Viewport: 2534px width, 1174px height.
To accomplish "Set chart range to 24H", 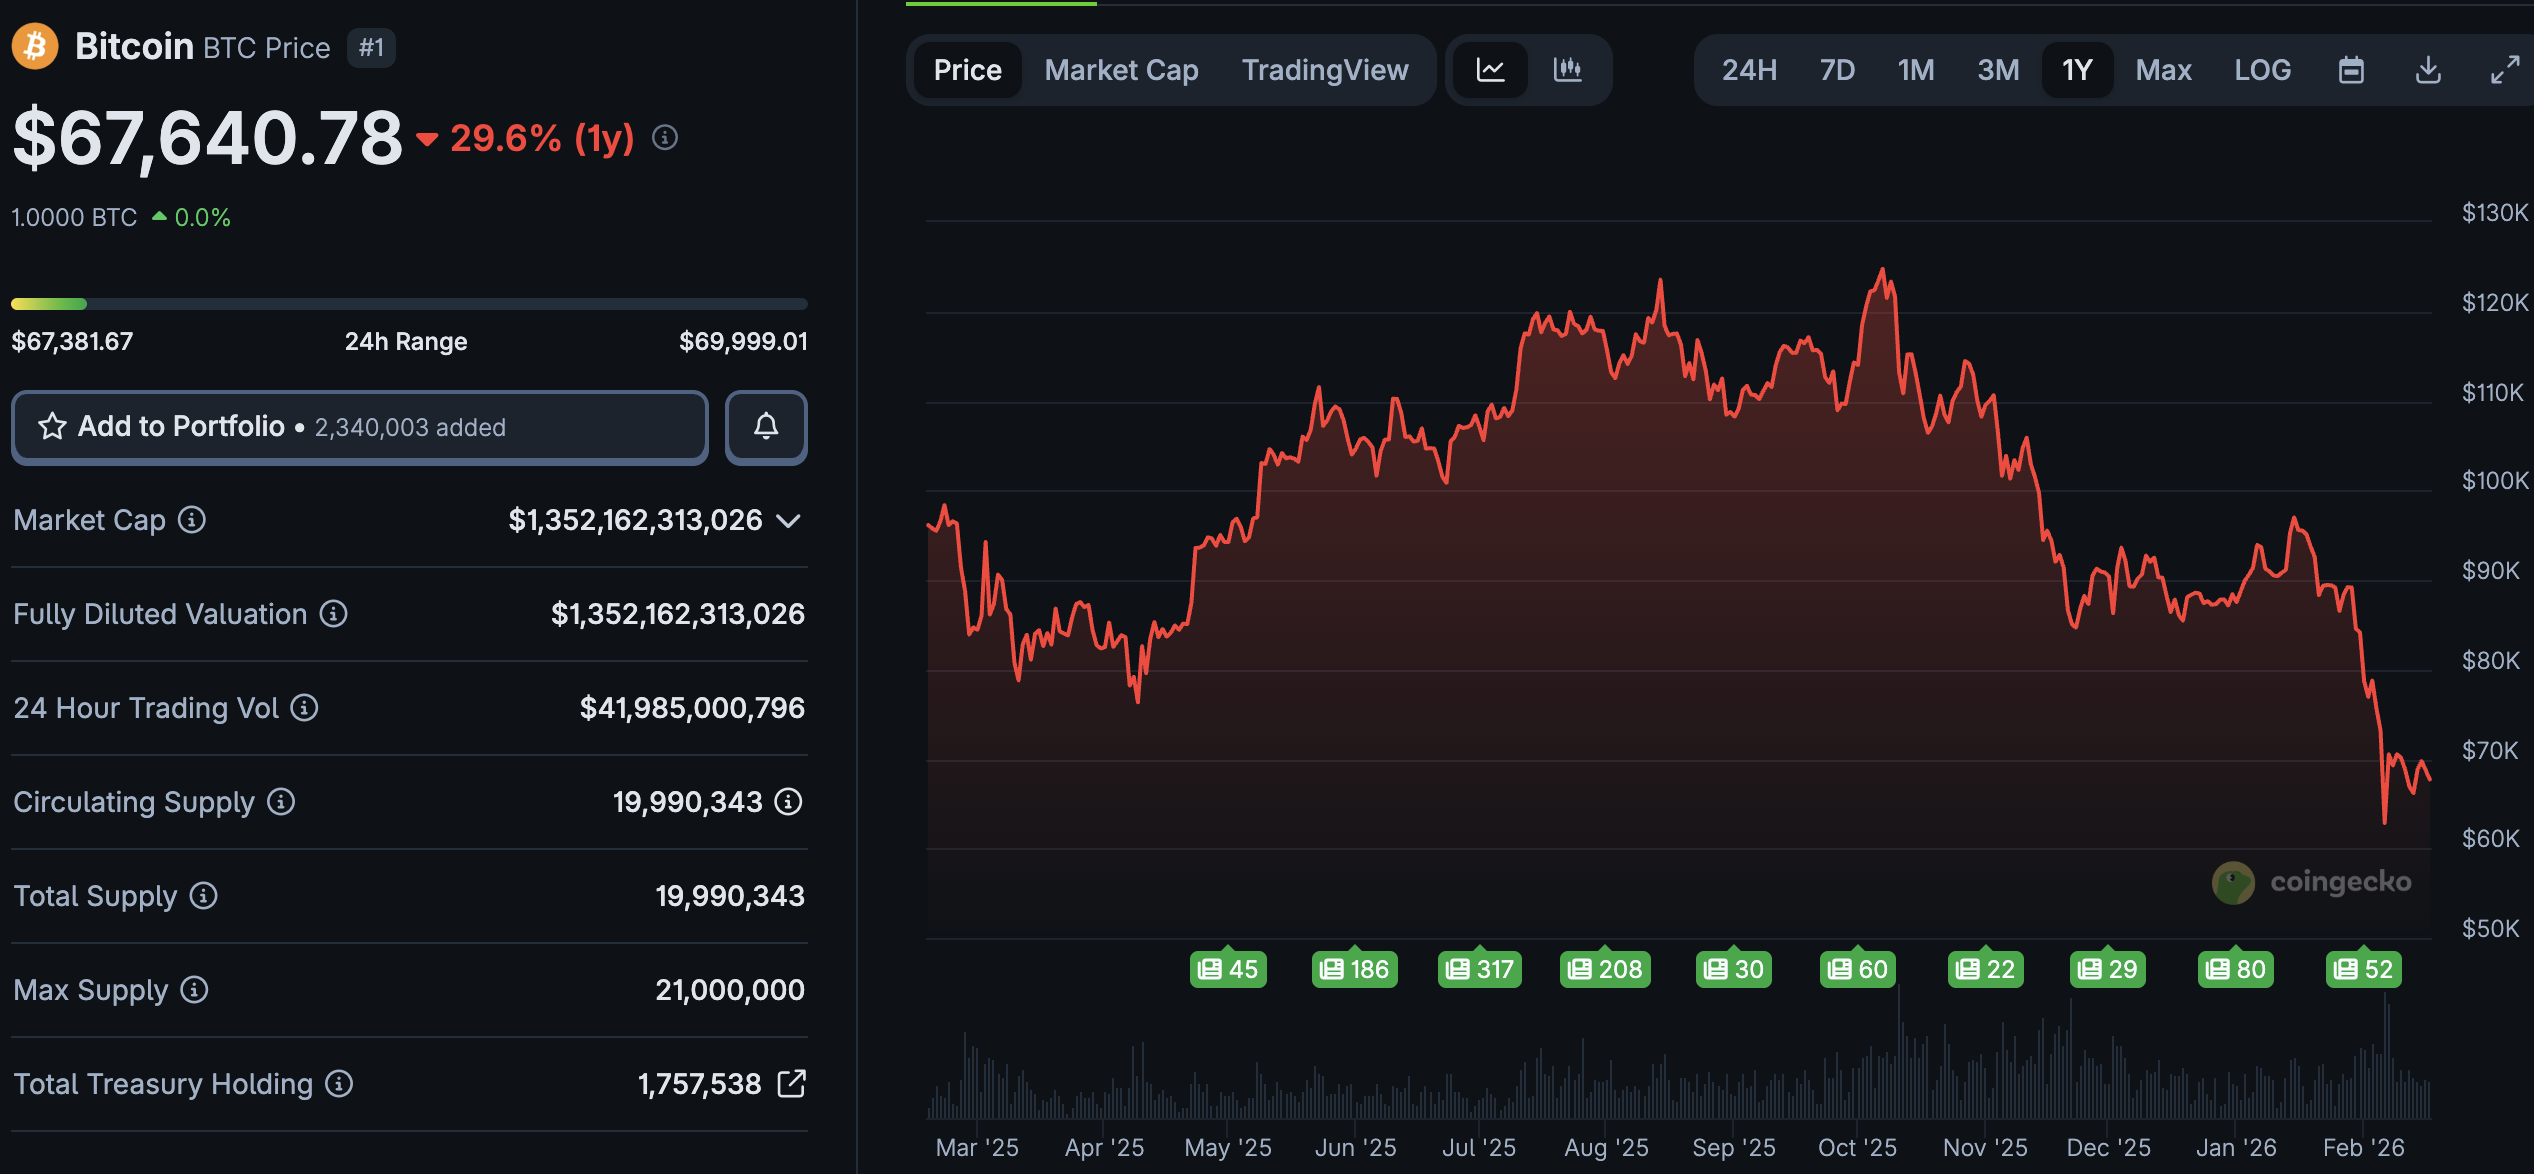I will pos(1749,70).
